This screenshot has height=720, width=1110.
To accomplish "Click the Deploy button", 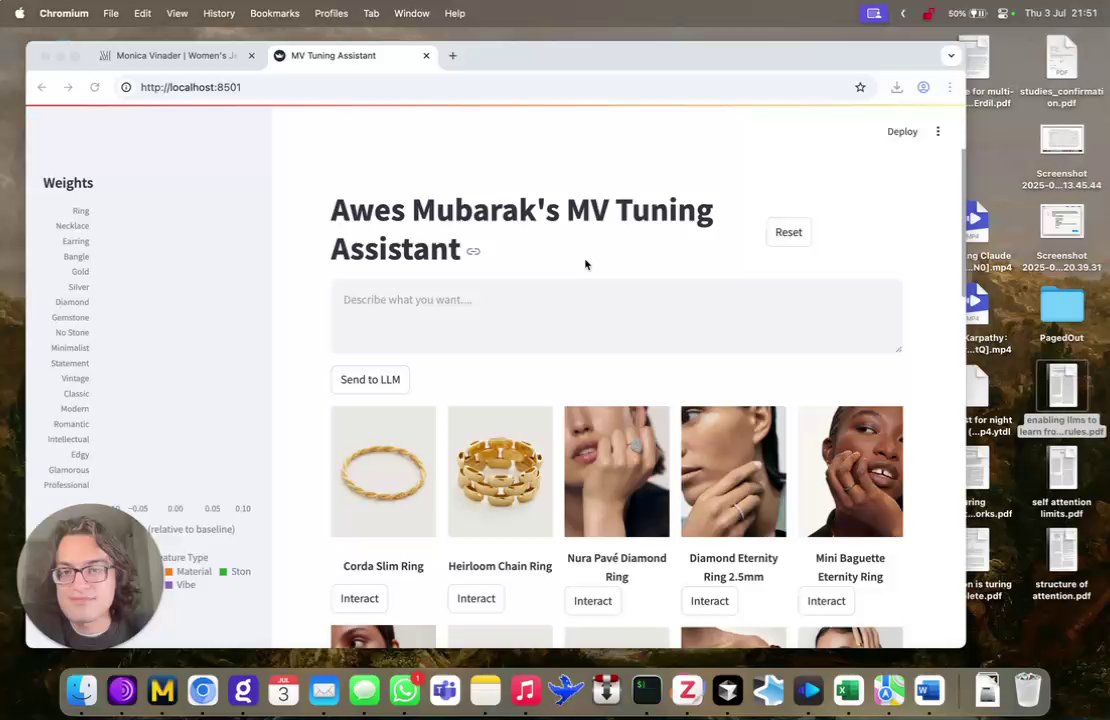I will [903, 132].
